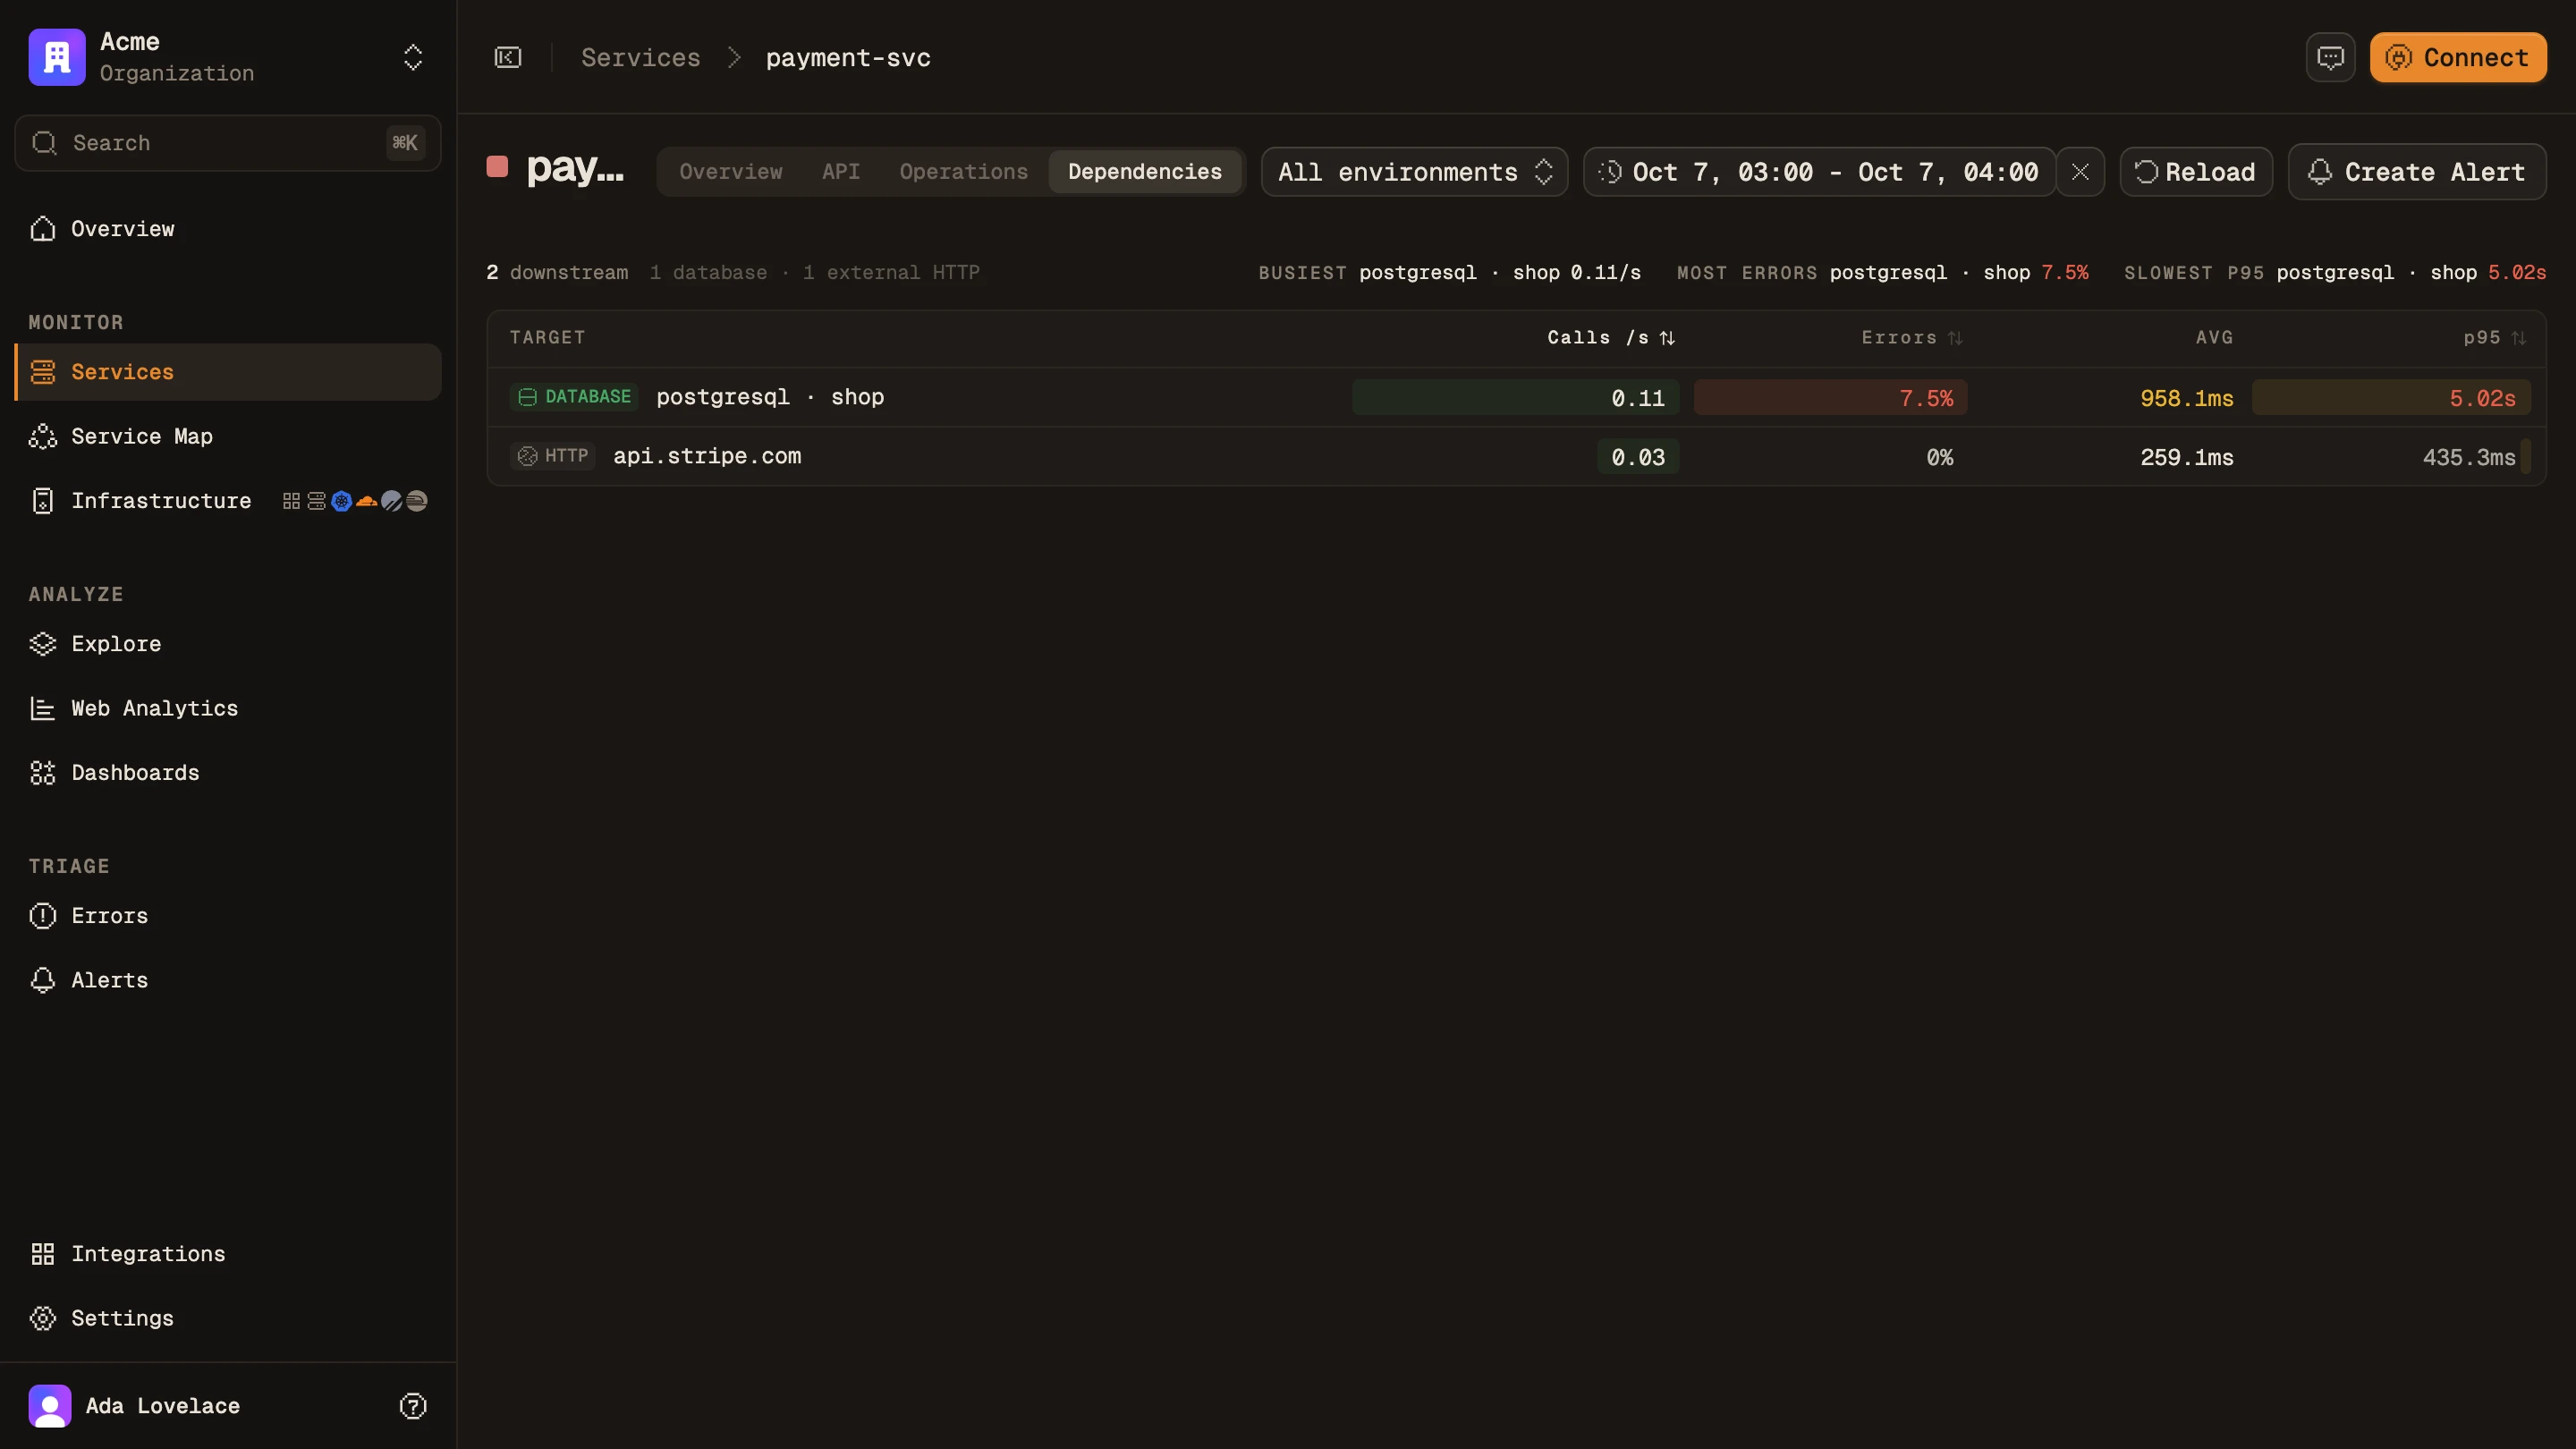Open the Dashboards page
Image resolution: width=2576 pixels, height=1449 pixels.
pyautogui.click(x=228, y=773)
